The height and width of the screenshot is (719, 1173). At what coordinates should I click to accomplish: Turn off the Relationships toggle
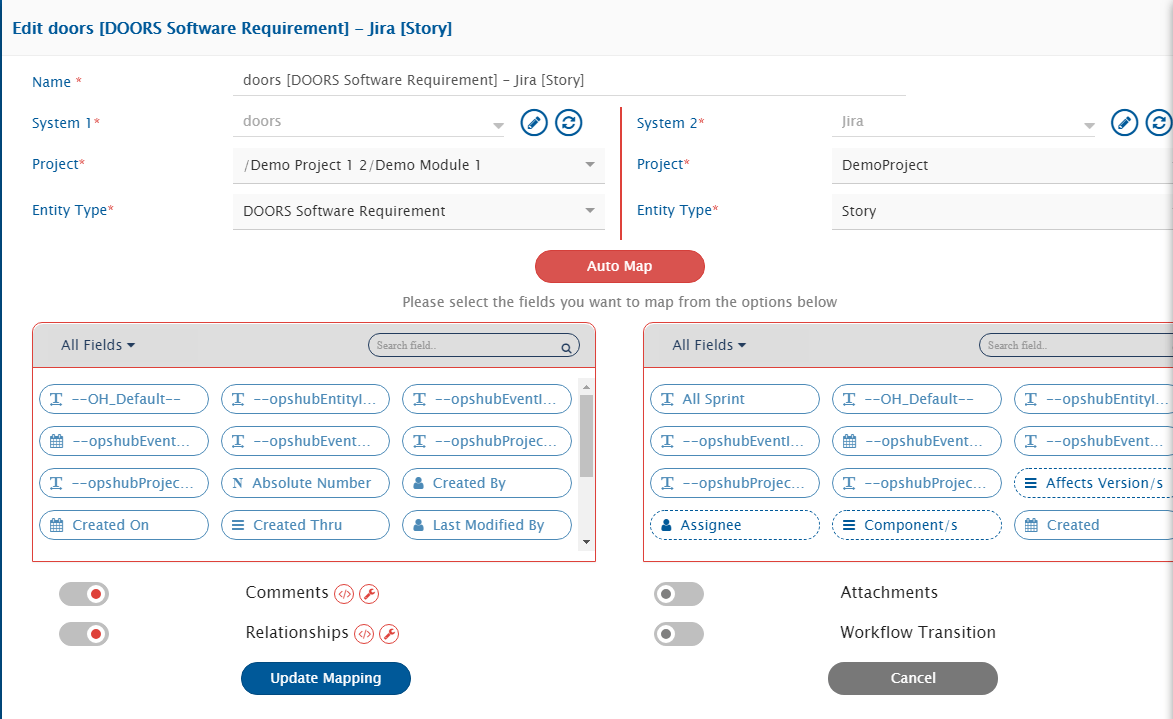point(84,634)
